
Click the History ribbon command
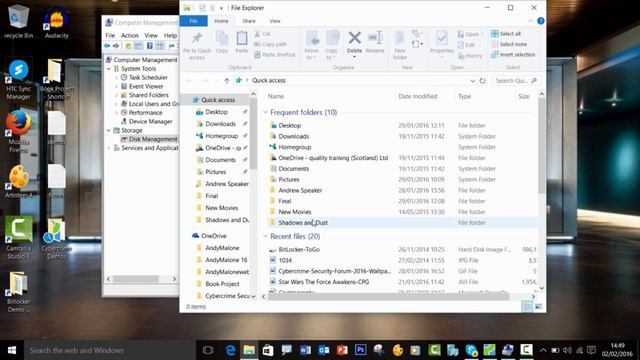pyautogui.click(x=470, y=56)
